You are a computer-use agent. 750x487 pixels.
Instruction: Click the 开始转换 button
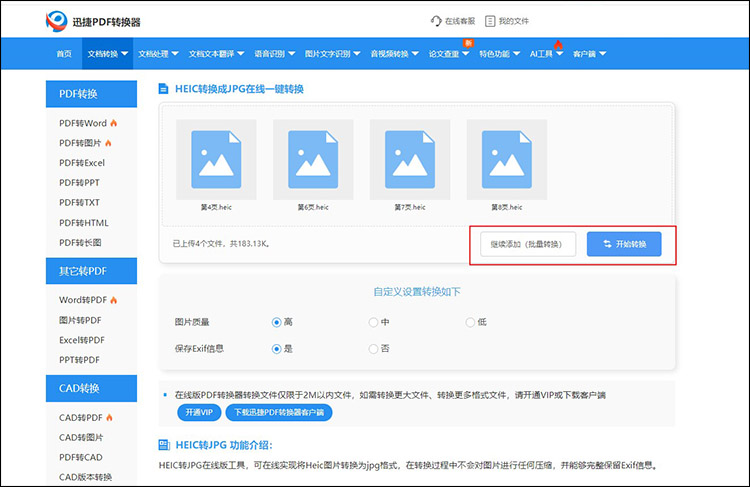[624, 244]
